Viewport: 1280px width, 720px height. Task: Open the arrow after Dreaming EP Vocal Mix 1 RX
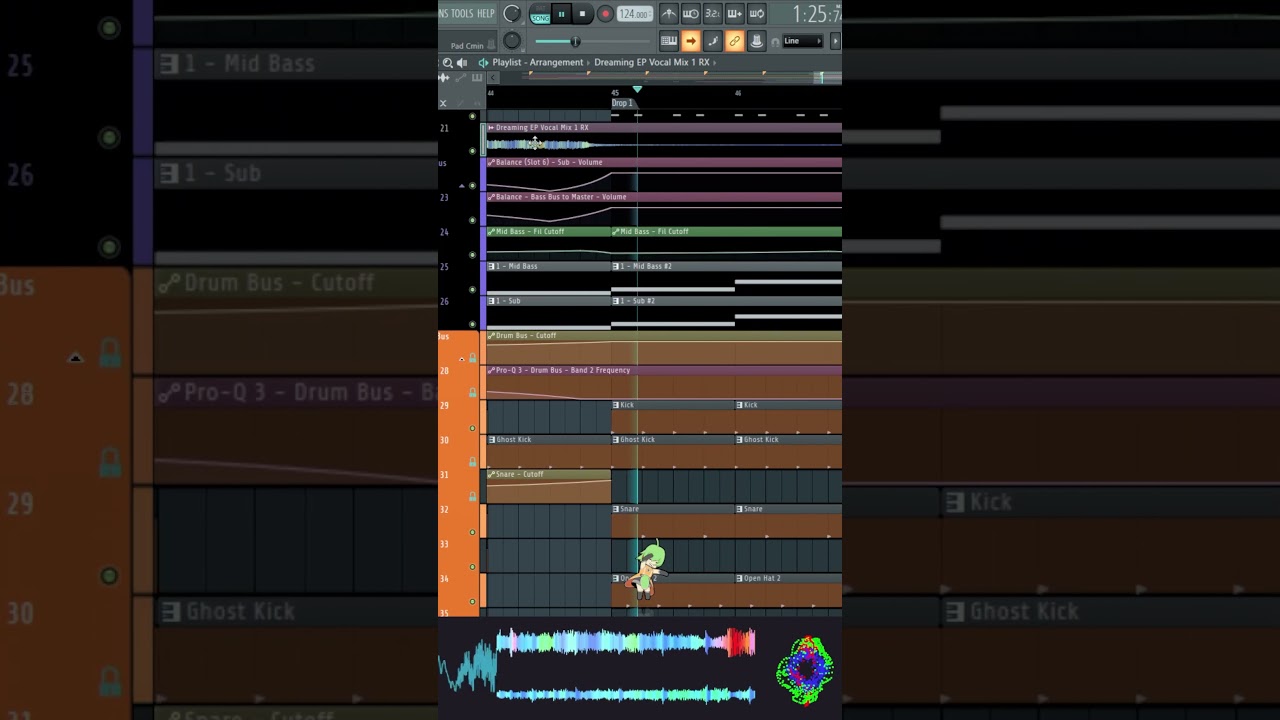(715, 62)
